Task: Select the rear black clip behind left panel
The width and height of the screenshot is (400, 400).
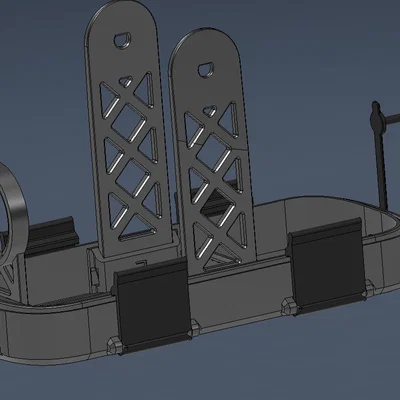Action: tap(52, 235)
